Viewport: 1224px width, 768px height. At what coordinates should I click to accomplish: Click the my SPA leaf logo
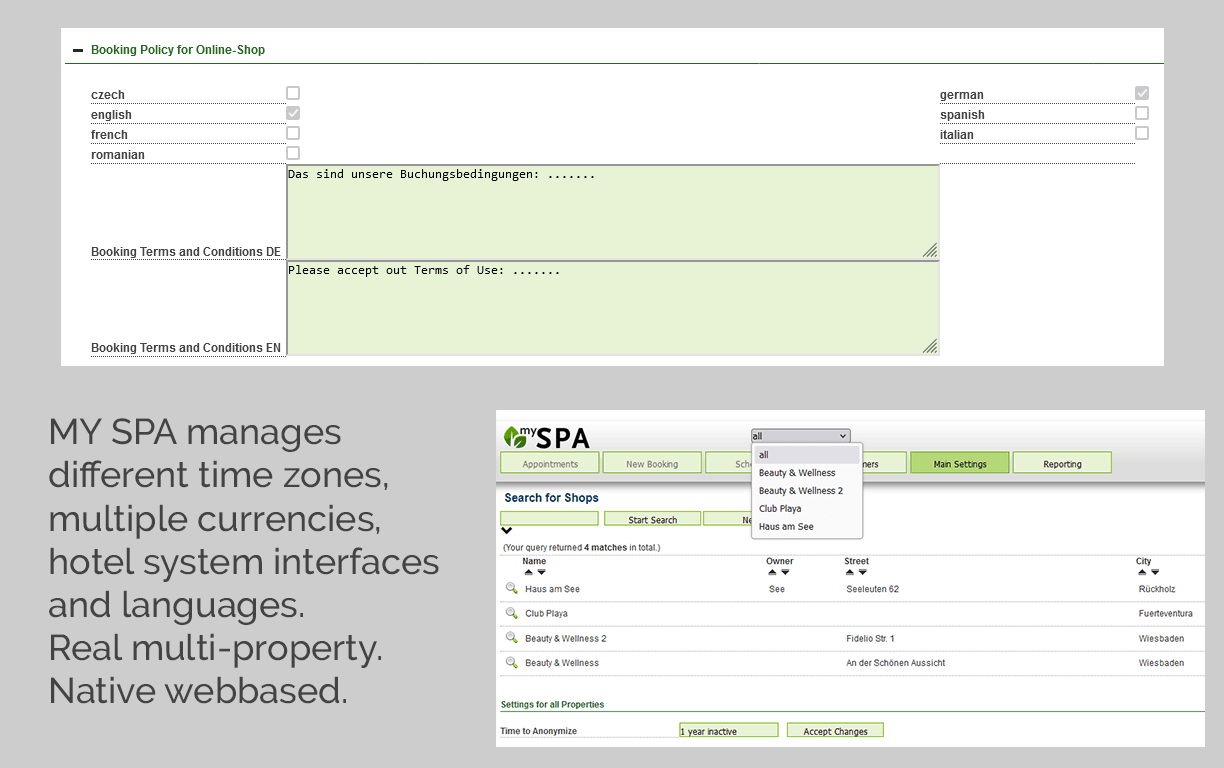(x=516, y=437)
